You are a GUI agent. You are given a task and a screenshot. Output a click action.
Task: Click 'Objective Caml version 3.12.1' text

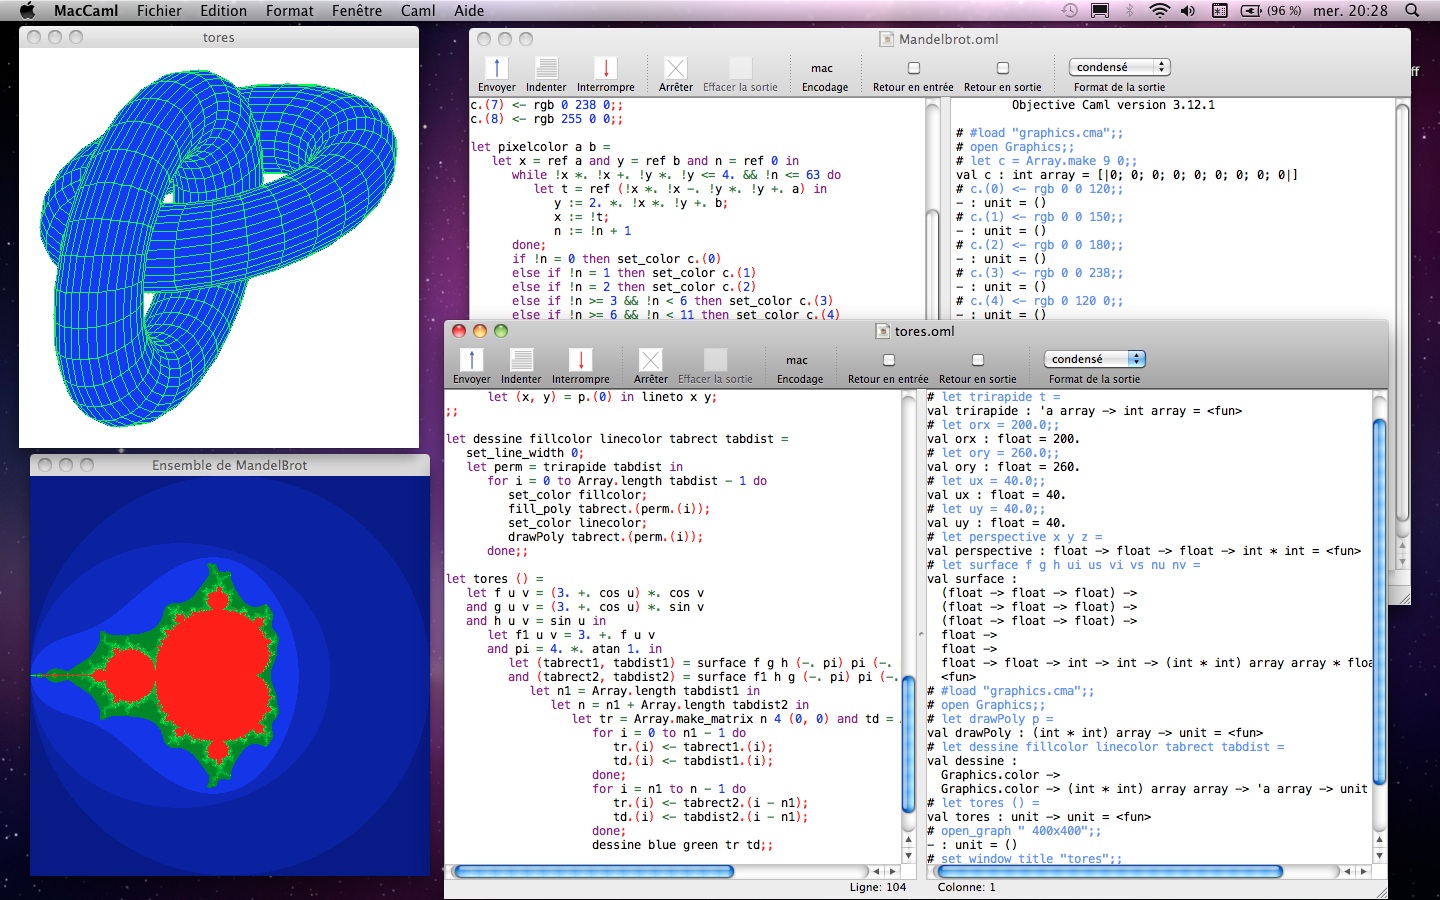click(1113, 105)
